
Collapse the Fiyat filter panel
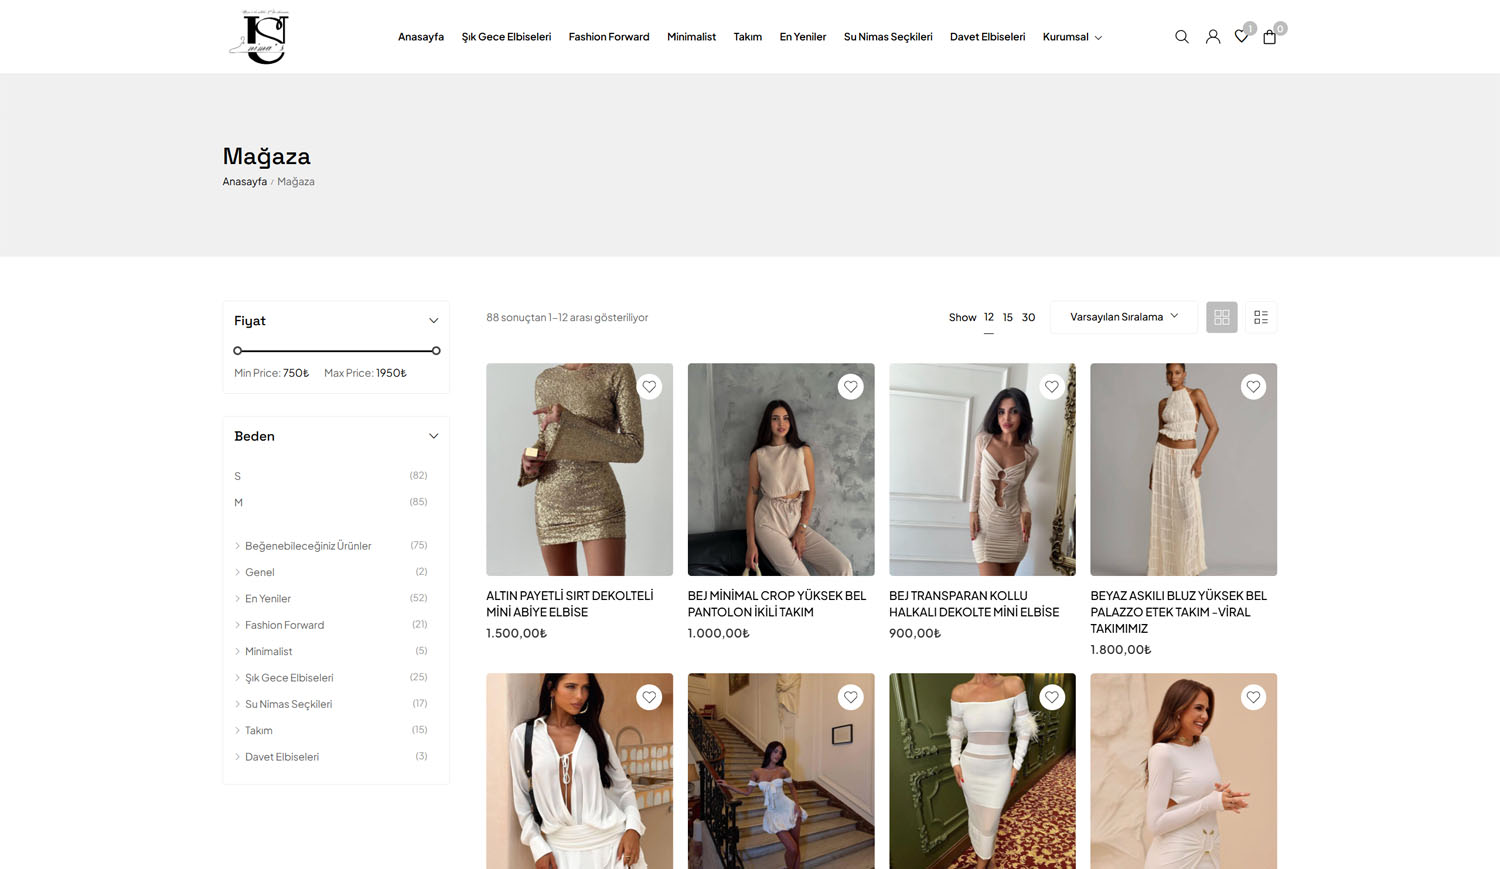point(433,321)
